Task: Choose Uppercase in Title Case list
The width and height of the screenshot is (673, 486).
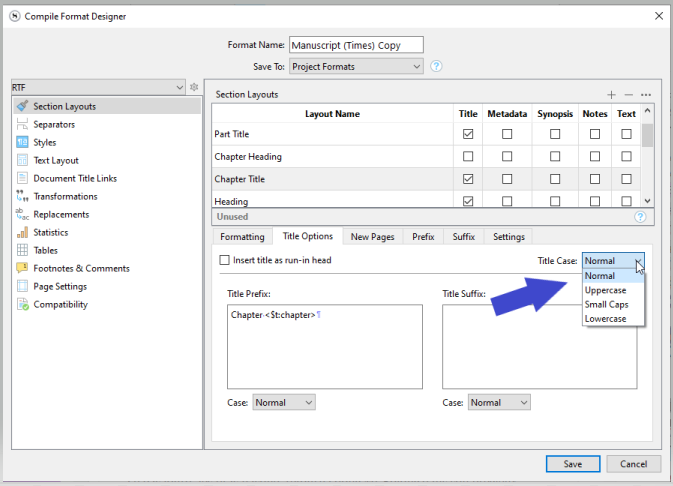Action: [x=613, y=290]
